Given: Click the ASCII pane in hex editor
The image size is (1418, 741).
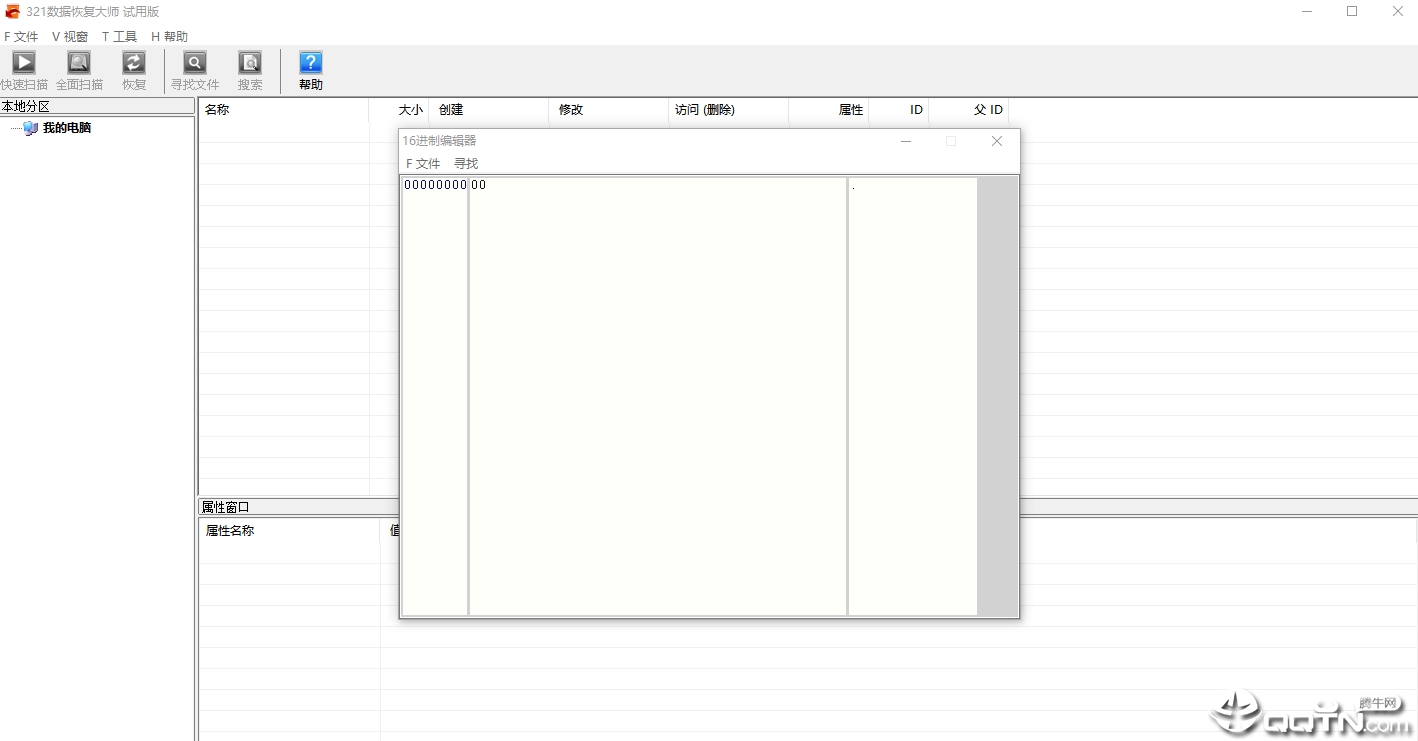Looking at the screenshot, I should click(913, 396).
